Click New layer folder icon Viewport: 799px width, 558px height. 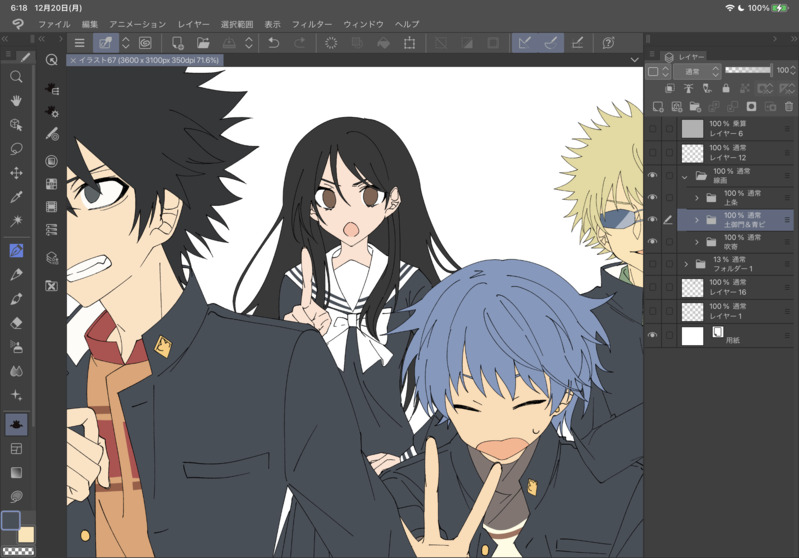coord(695,107)
